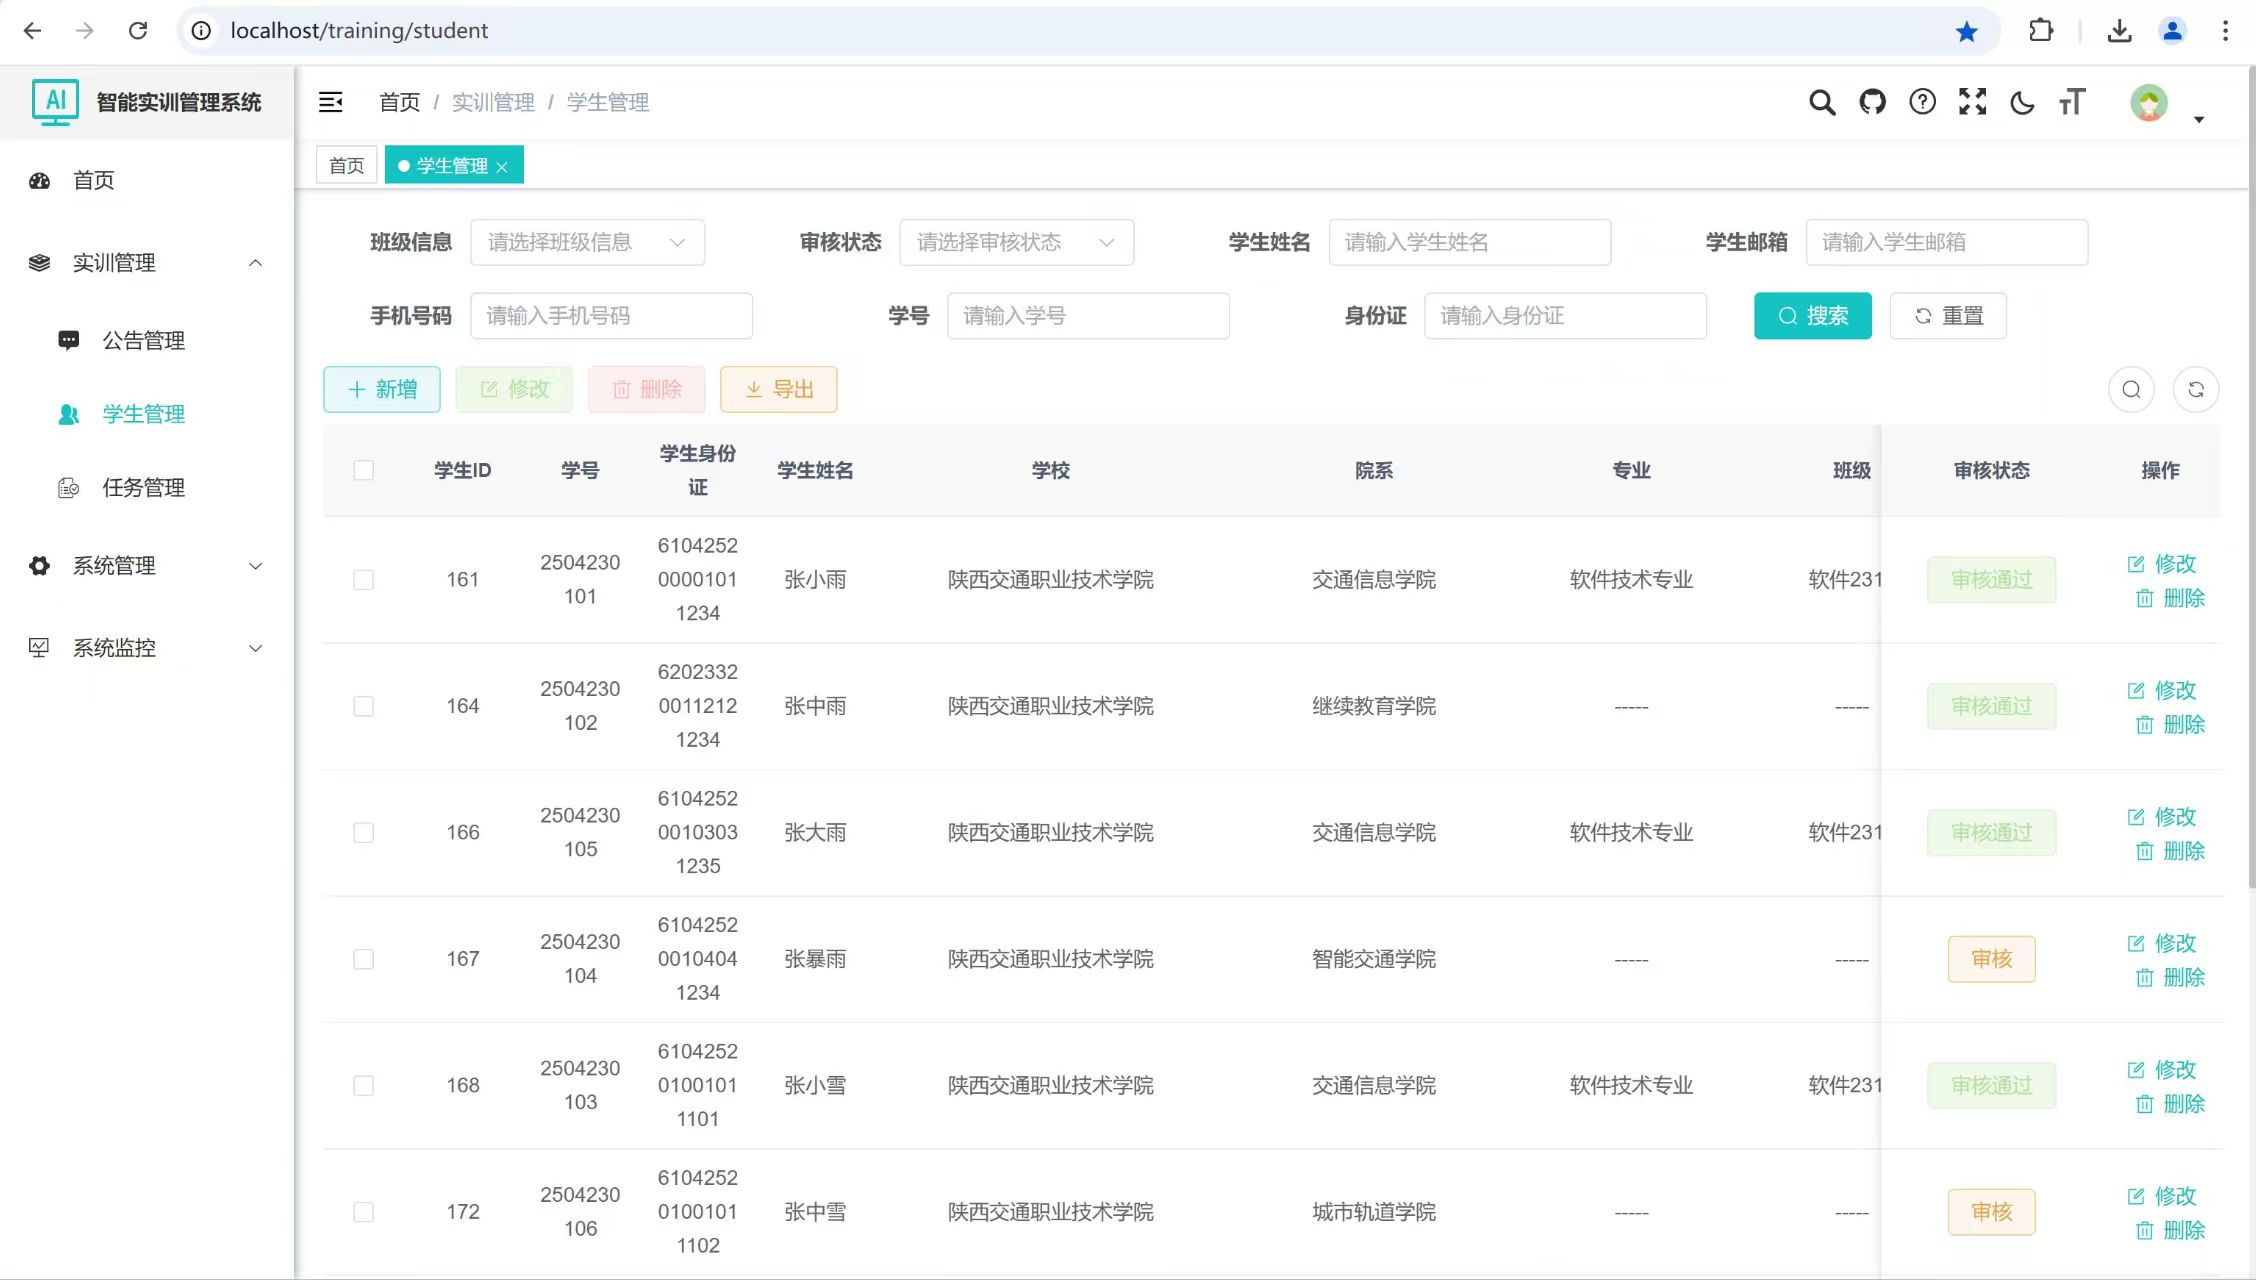Collapse sidebar with hamburger icon
This screenshot has width=2256, height=1280.
point(331,102)
